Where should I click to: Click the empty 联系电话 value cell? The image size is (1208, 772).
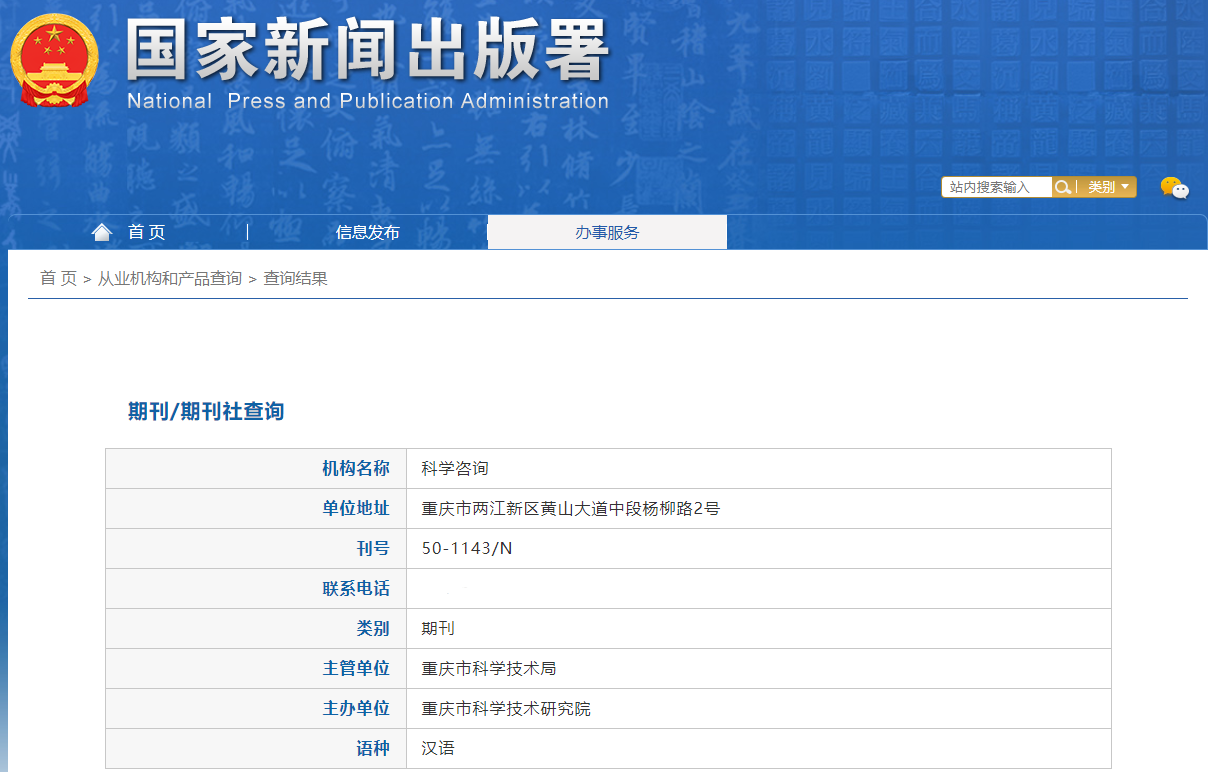coord(757,588)
